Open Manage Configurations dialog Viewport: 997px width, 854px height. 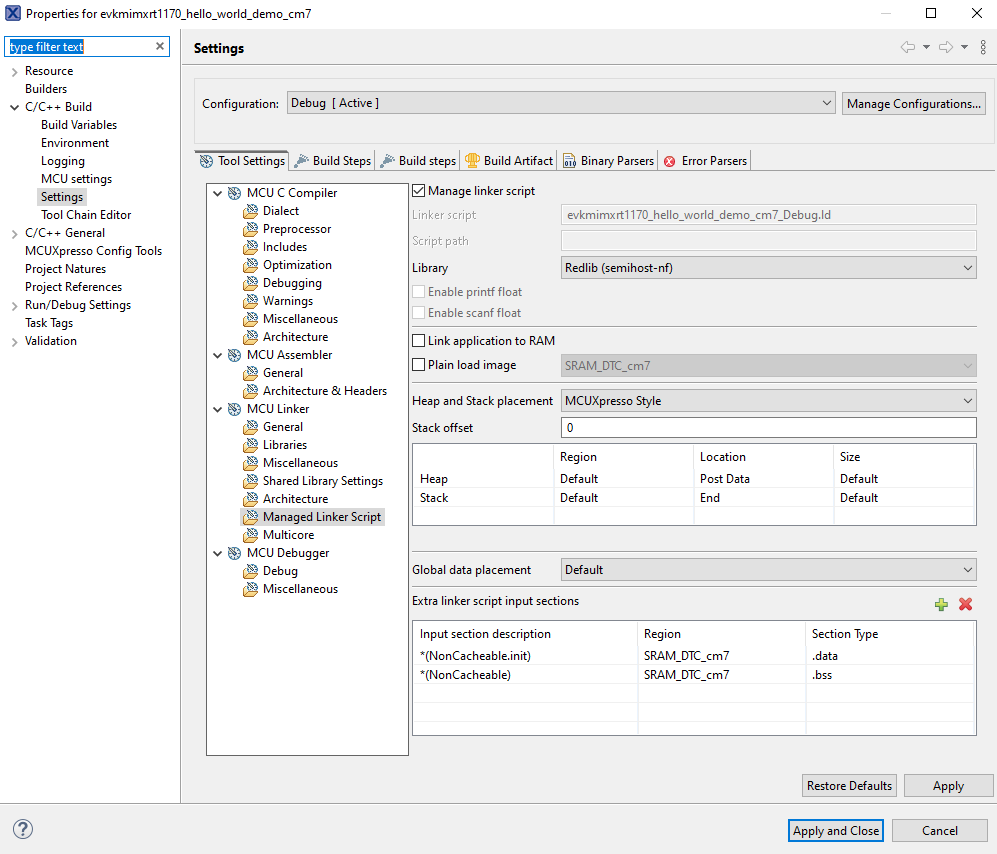point(912,103)
